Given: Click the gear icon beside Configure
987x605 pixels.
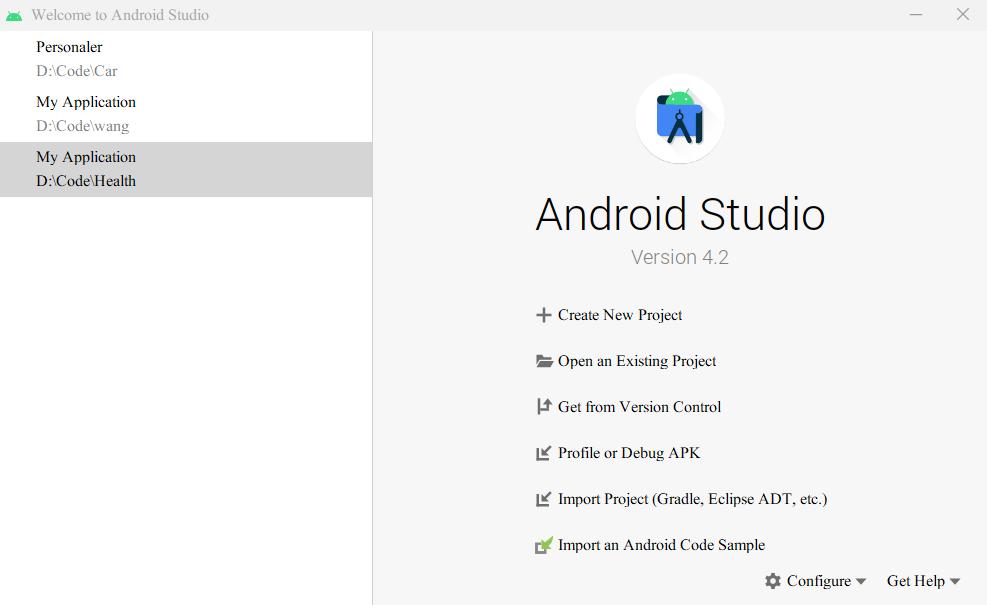Looking at the screenshot, I should click(773, 580).
